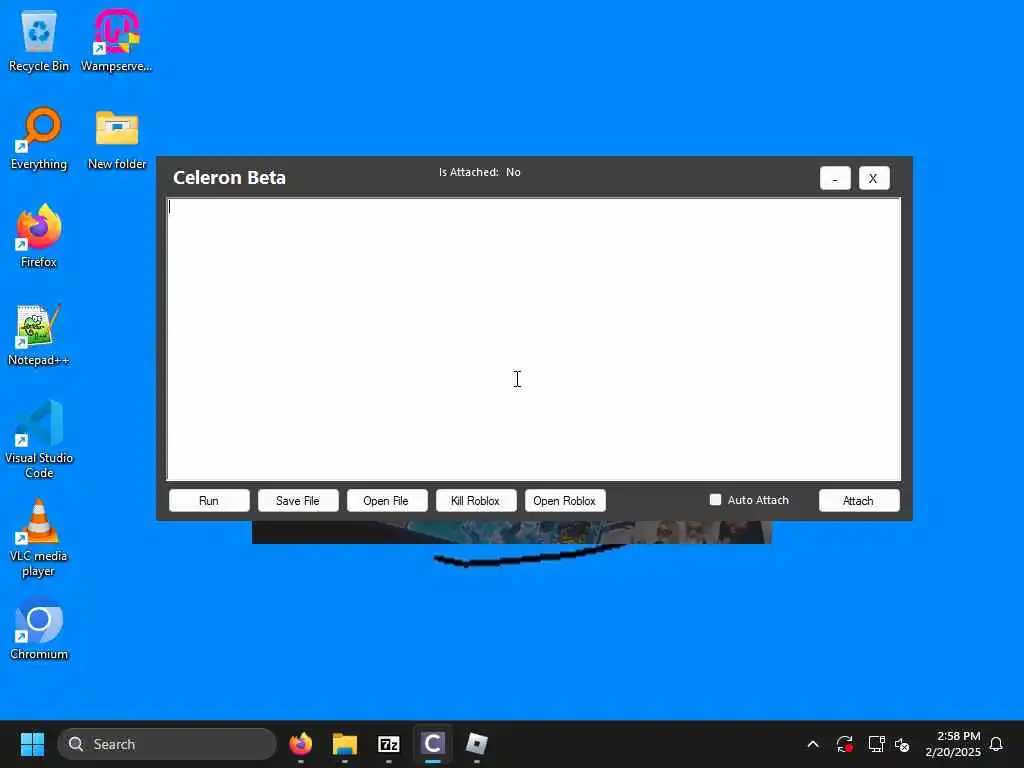Show hidden system tray icons
The image size is (1024, 768).
click(x=813, y=744)
